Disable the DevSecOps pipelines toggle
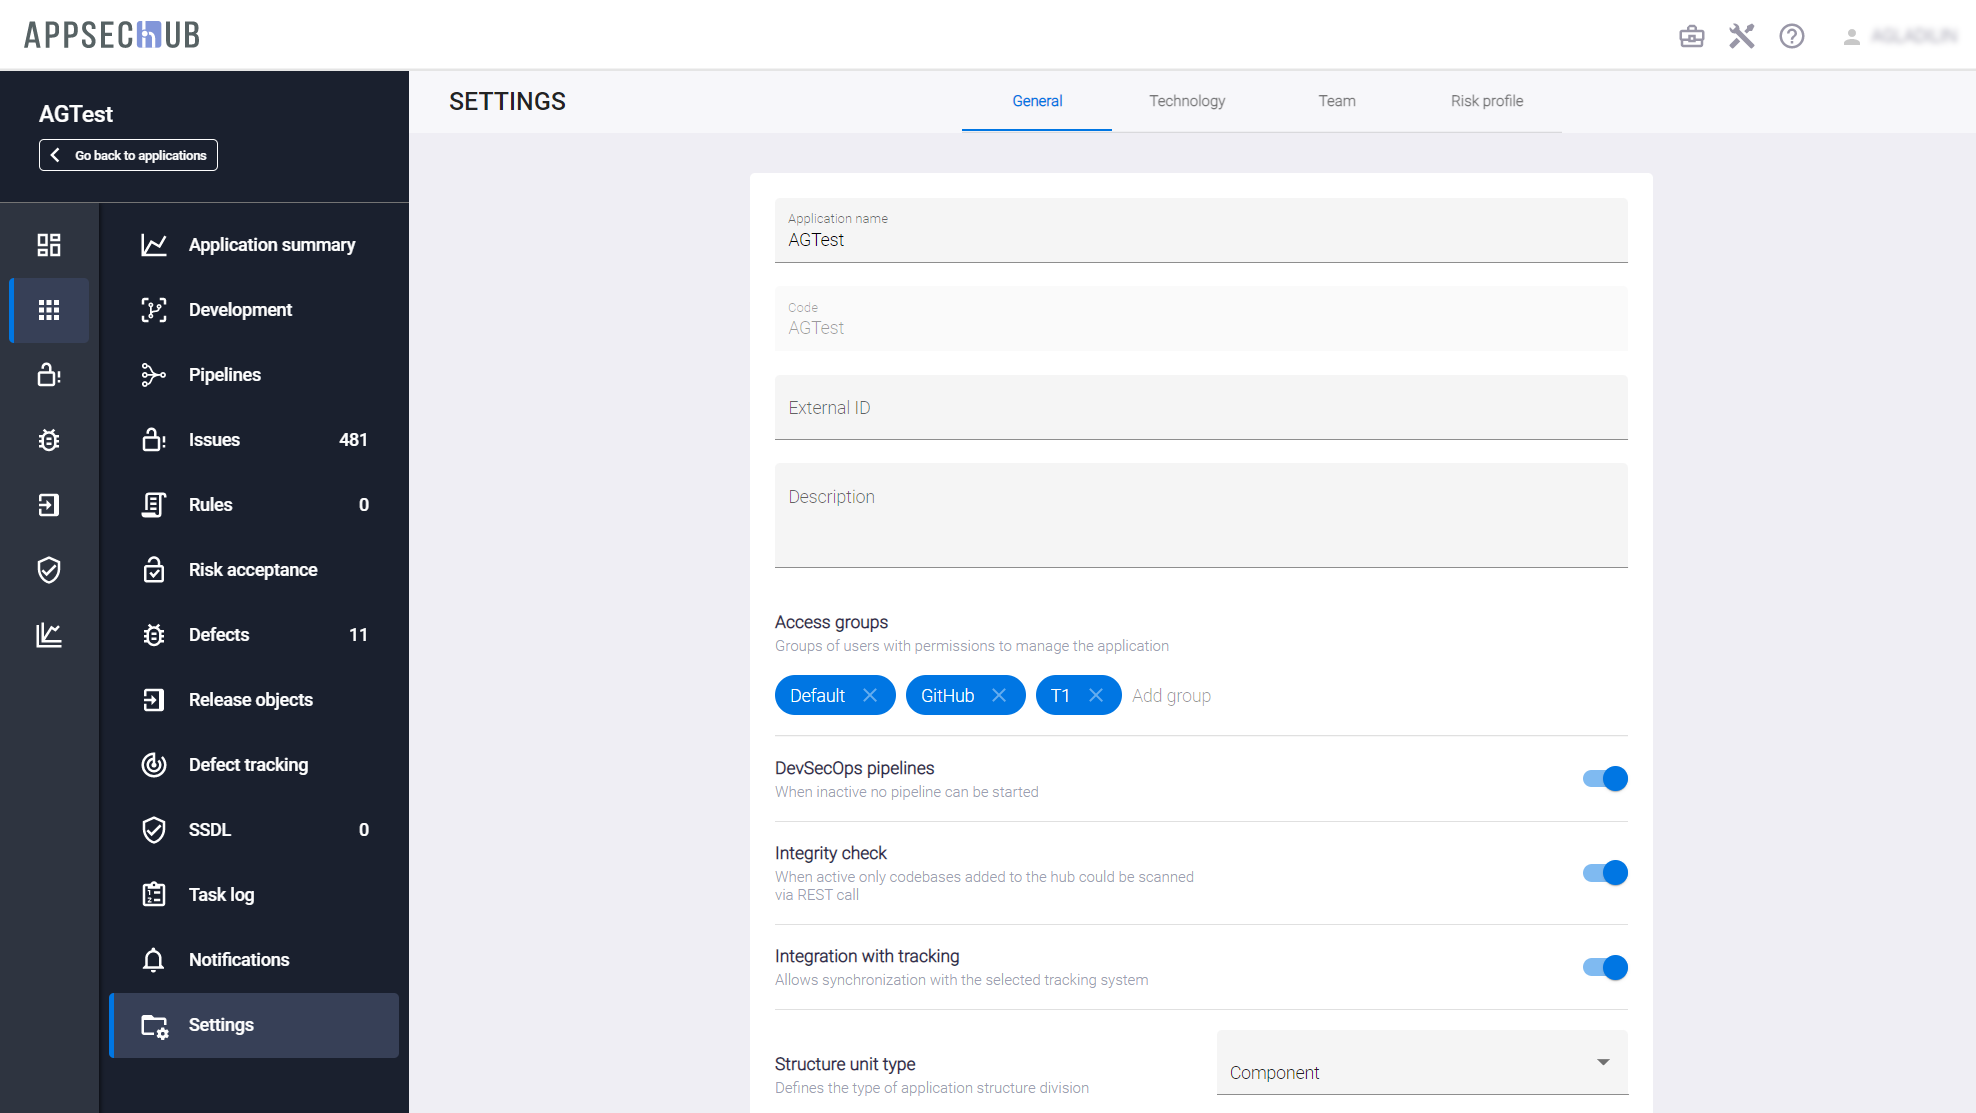Viewport: 1976px width, 1113px height. pos(1604,779)
